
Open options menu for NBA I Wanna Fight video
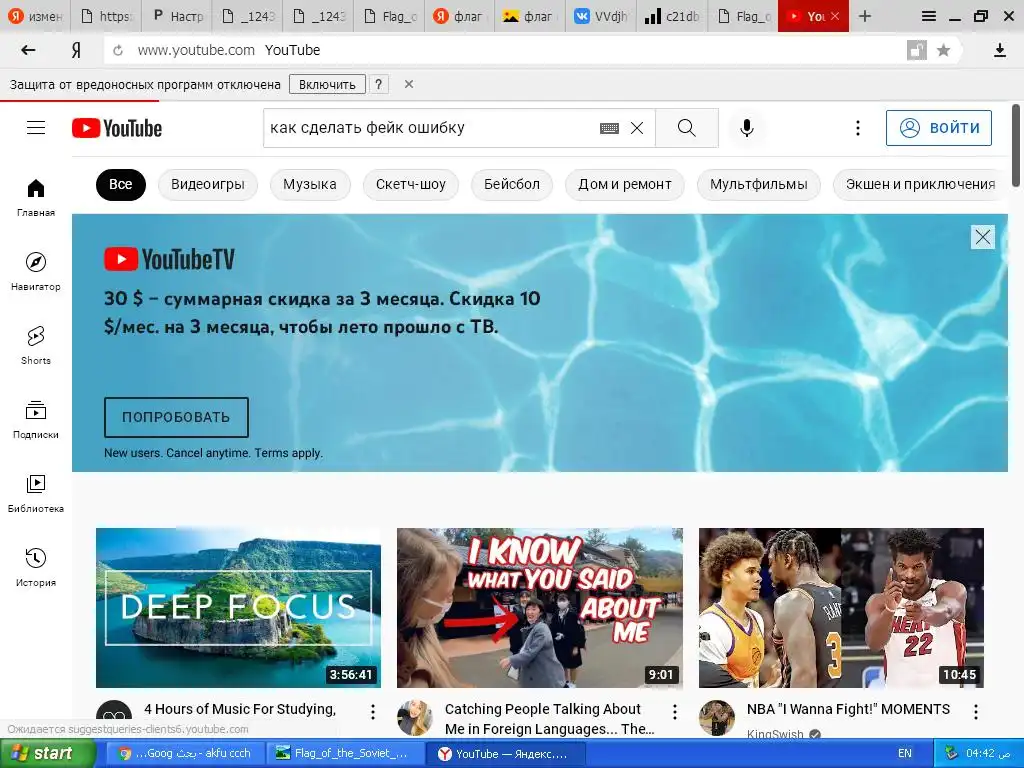pos(976,712)
